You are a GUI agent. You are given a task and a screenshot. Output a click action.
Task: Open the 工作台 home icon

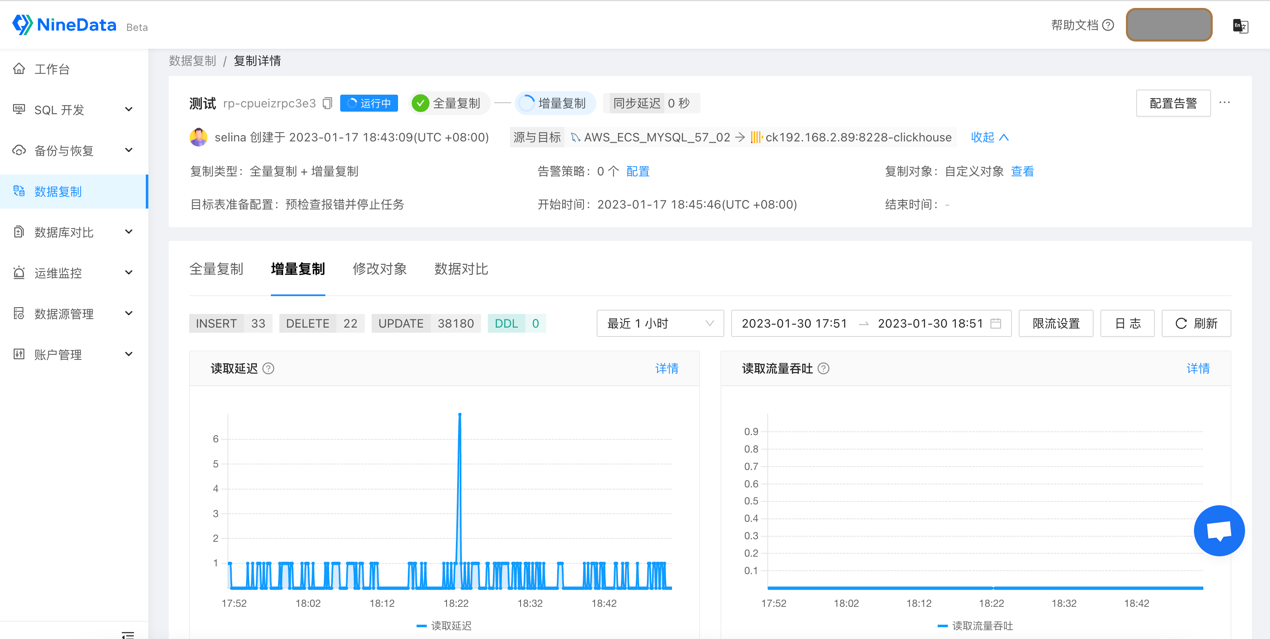pos(19,69)
